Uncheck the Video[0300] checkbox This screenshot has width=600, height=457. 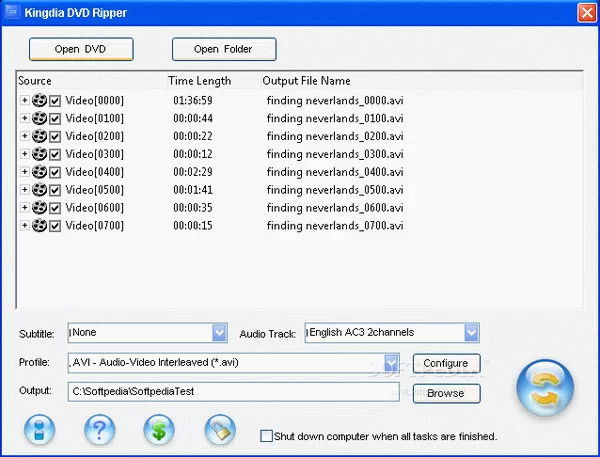point(55,154)
